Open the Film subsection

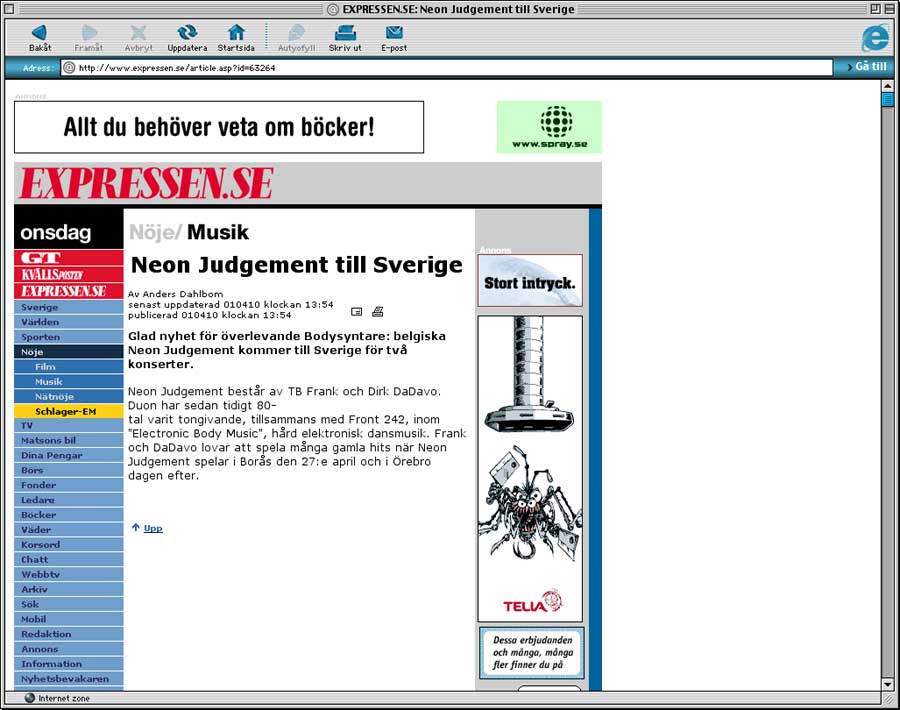click(x=68, y=367)
